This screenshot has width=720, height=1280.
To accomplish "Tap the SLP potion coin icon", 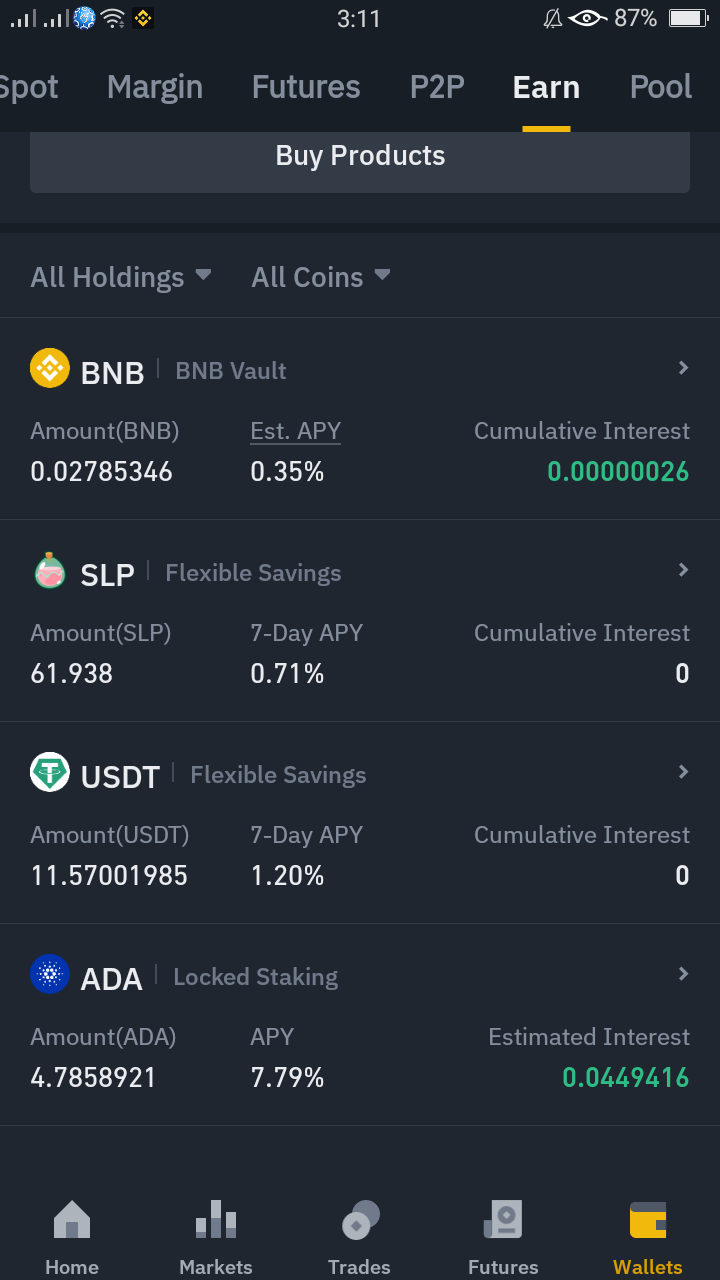I will coord(50,570).
